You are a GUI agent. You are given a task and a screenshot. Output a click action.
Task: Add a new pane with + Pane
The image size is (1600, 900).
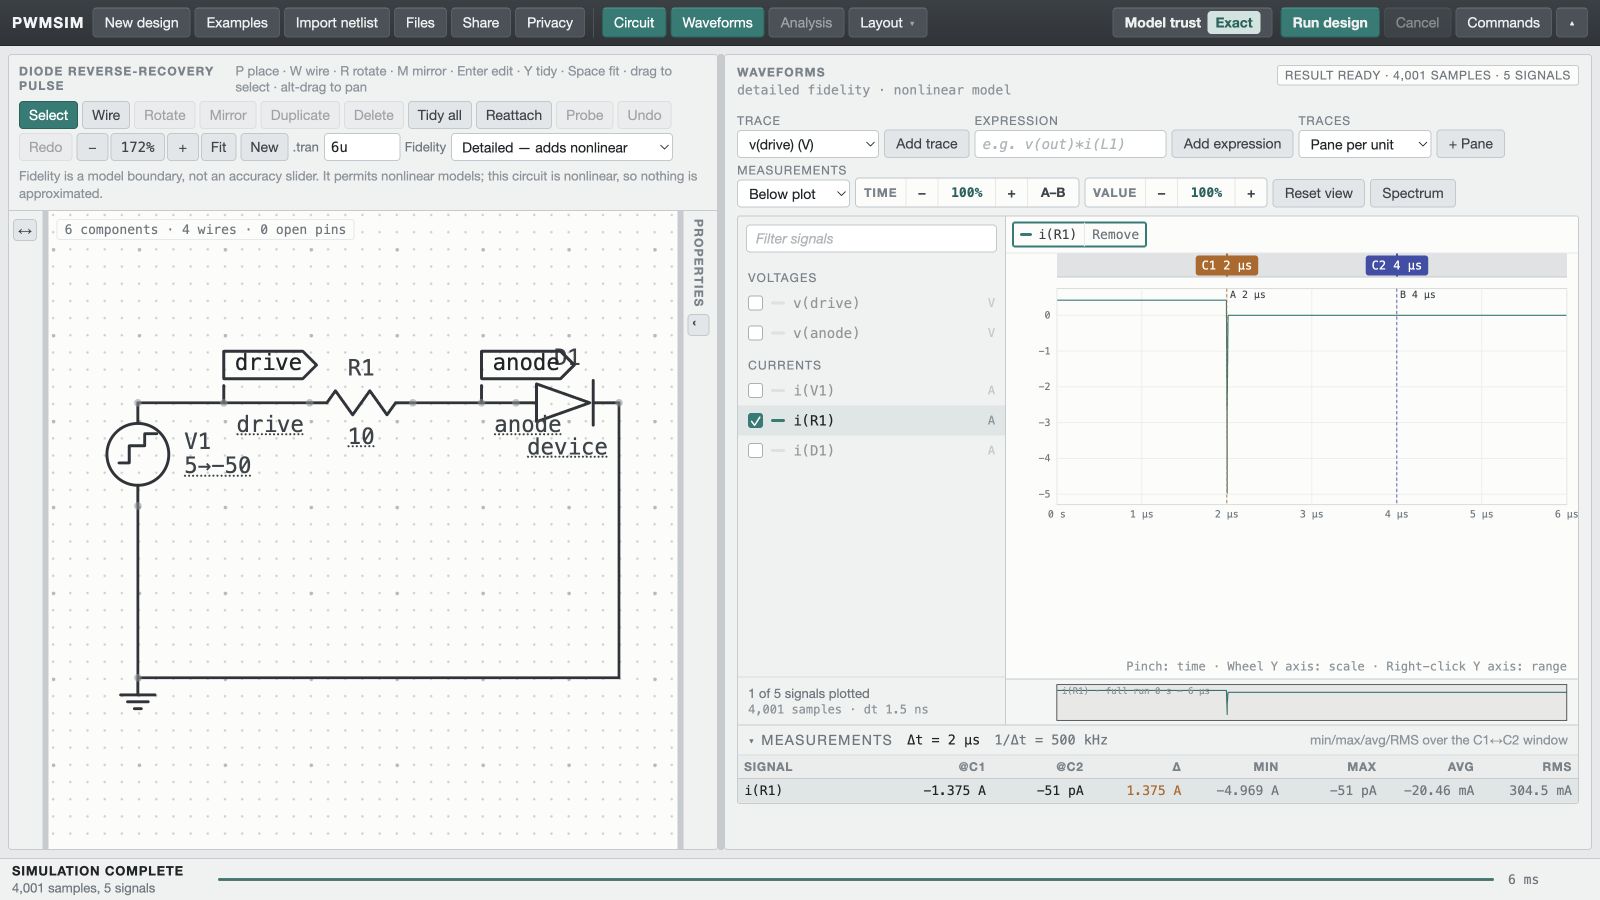(x=1471, y=144)
